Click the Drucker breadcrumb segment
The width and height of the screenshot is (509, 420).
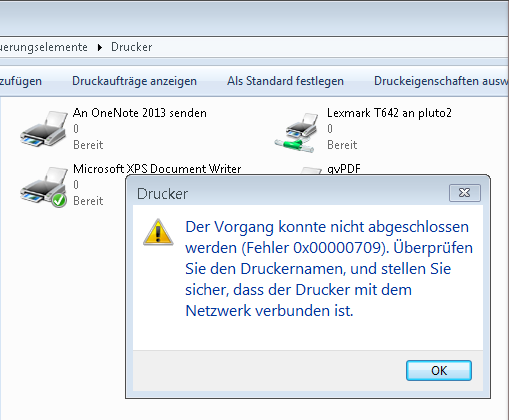coord(132,47)
